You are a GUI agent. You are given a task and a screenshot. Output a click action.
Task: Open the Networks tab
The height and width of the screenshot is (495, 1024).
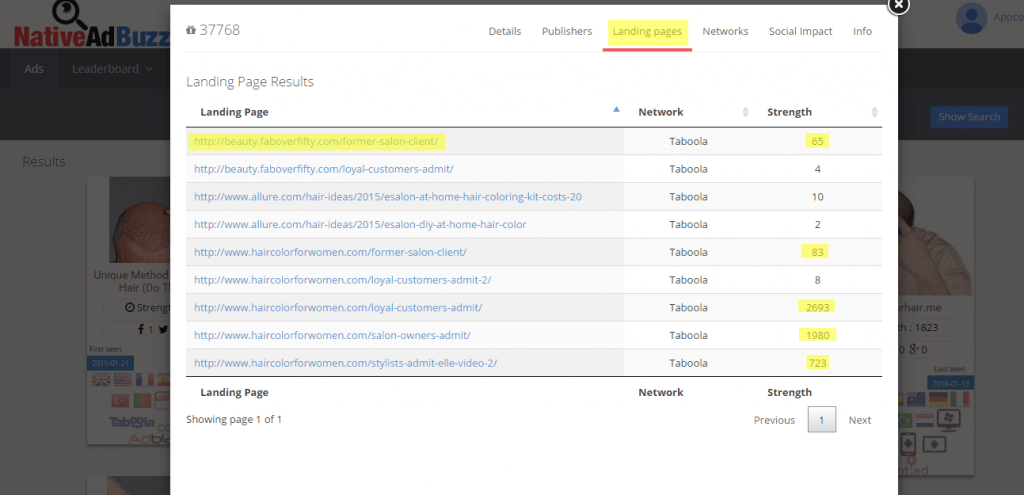[x=725, y=31]
